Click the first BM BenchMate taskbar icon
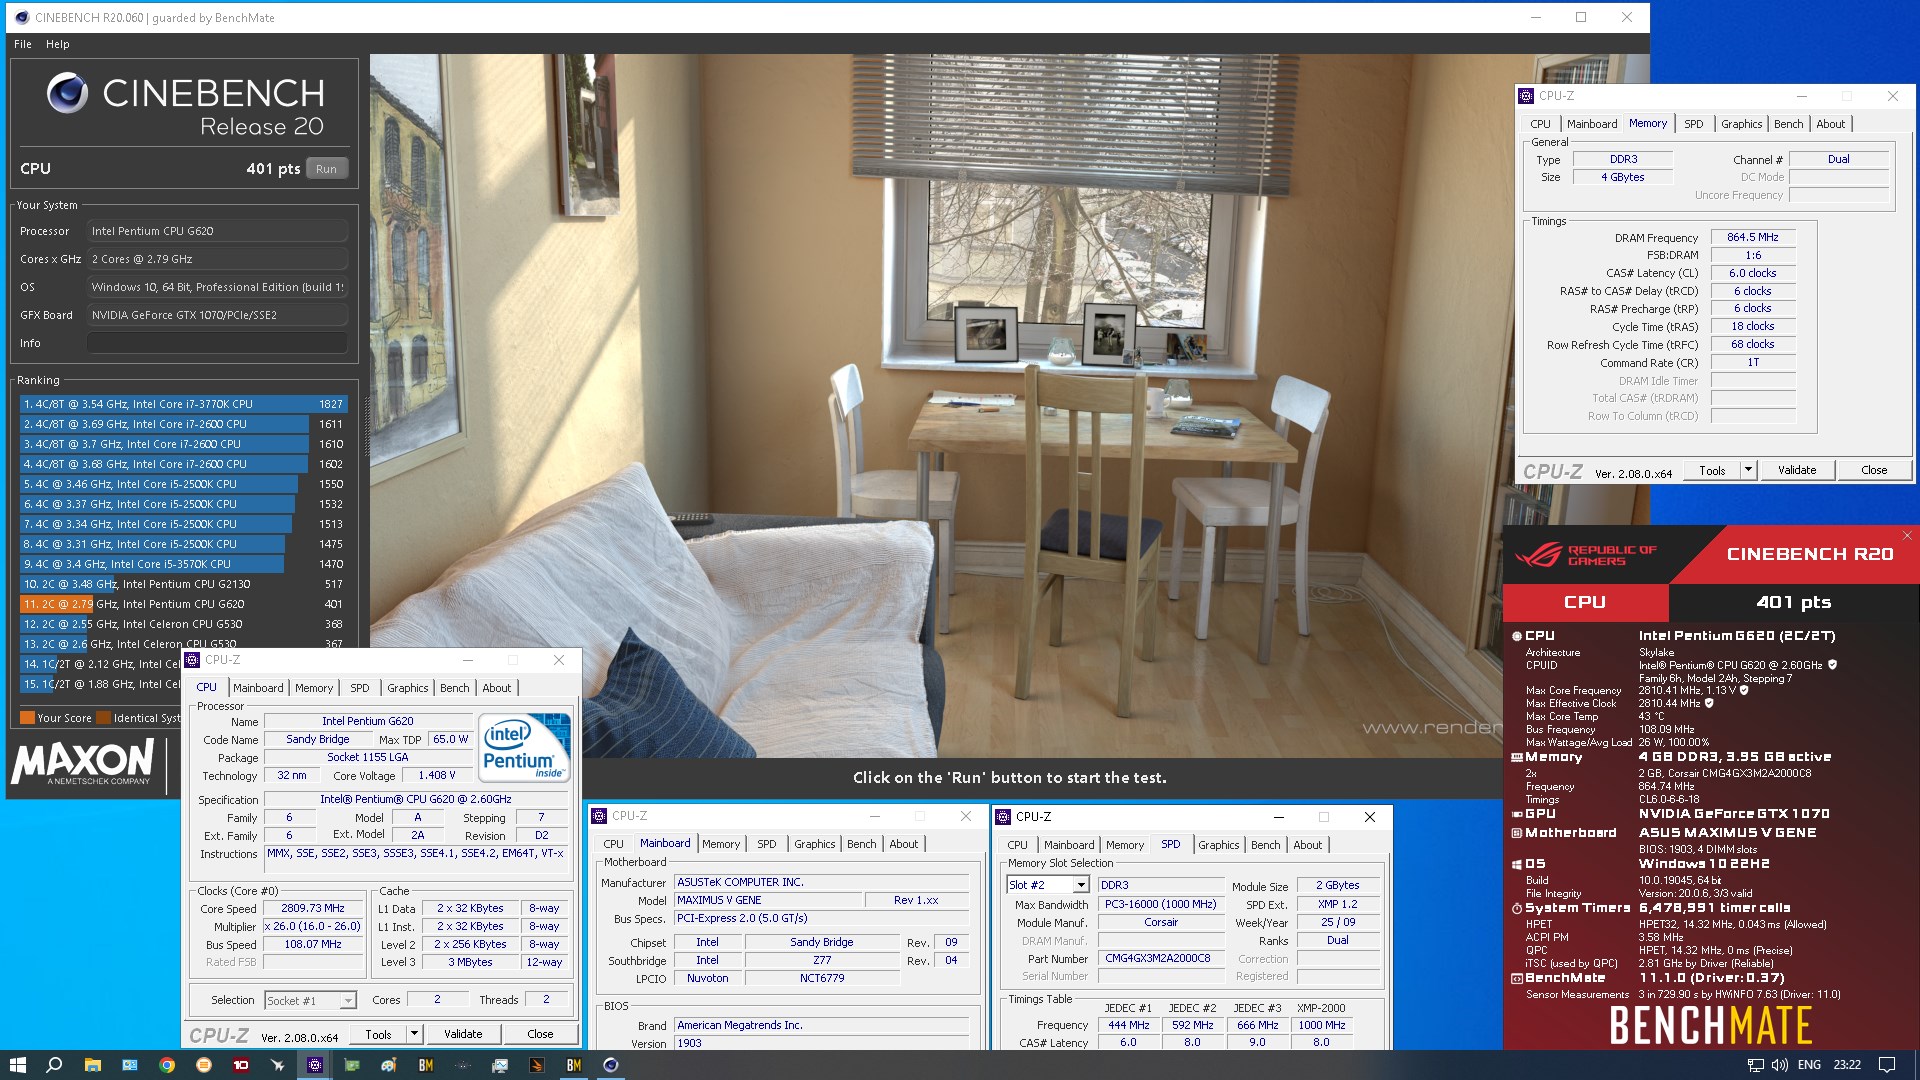 click(426, 1065)
